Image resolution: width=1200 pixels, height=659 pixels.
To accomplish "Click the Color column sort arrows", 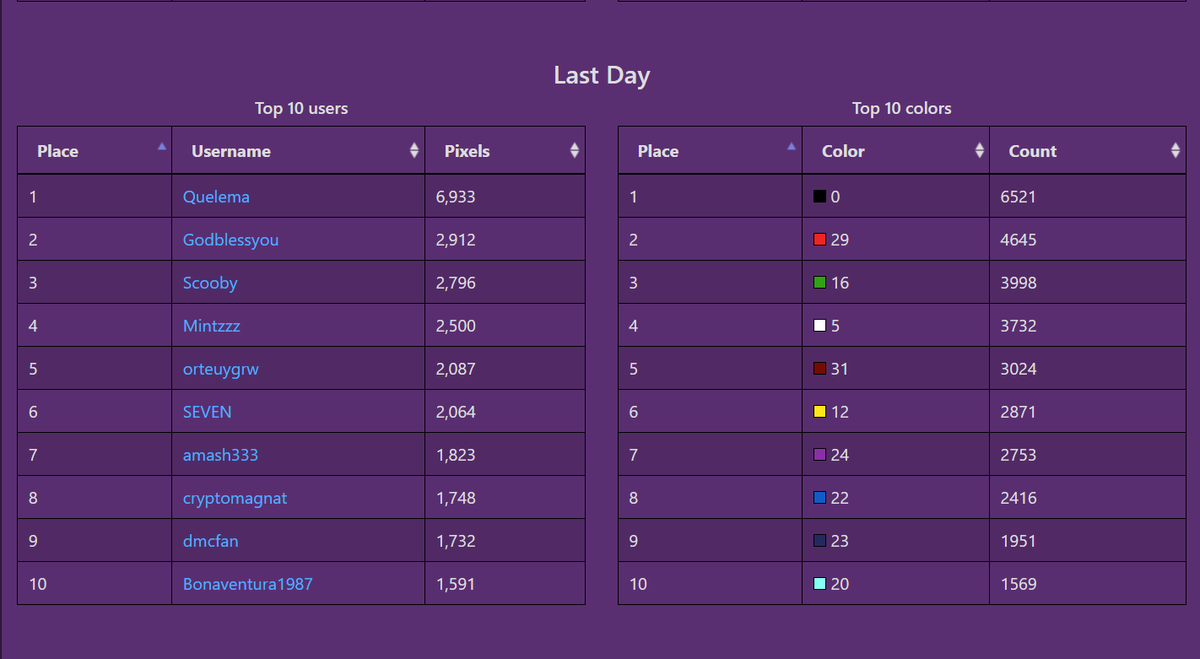I will 979,151.
